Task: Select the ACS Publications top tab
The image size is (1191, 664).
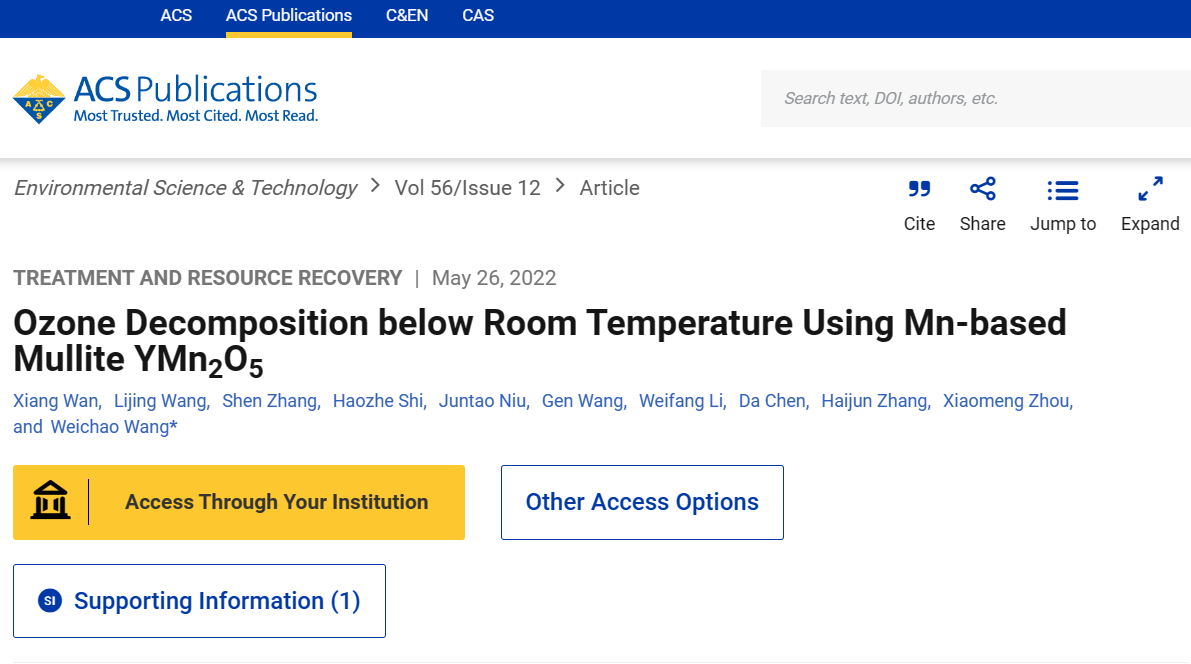Action: (289, 16)
